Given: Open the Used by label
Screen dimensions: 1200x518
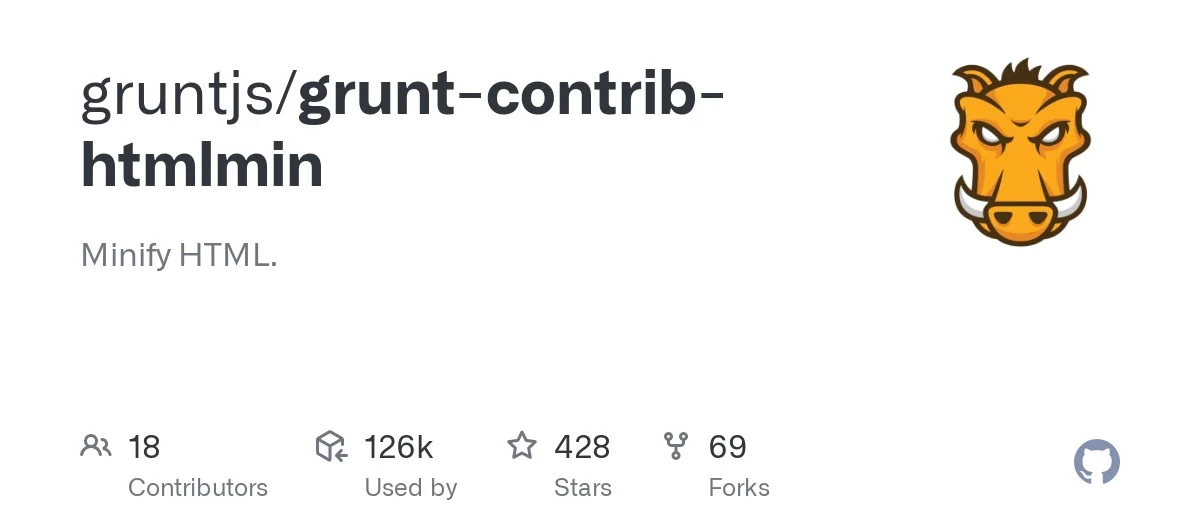Looking at the screenshot, I should click(x=410, y=488).
